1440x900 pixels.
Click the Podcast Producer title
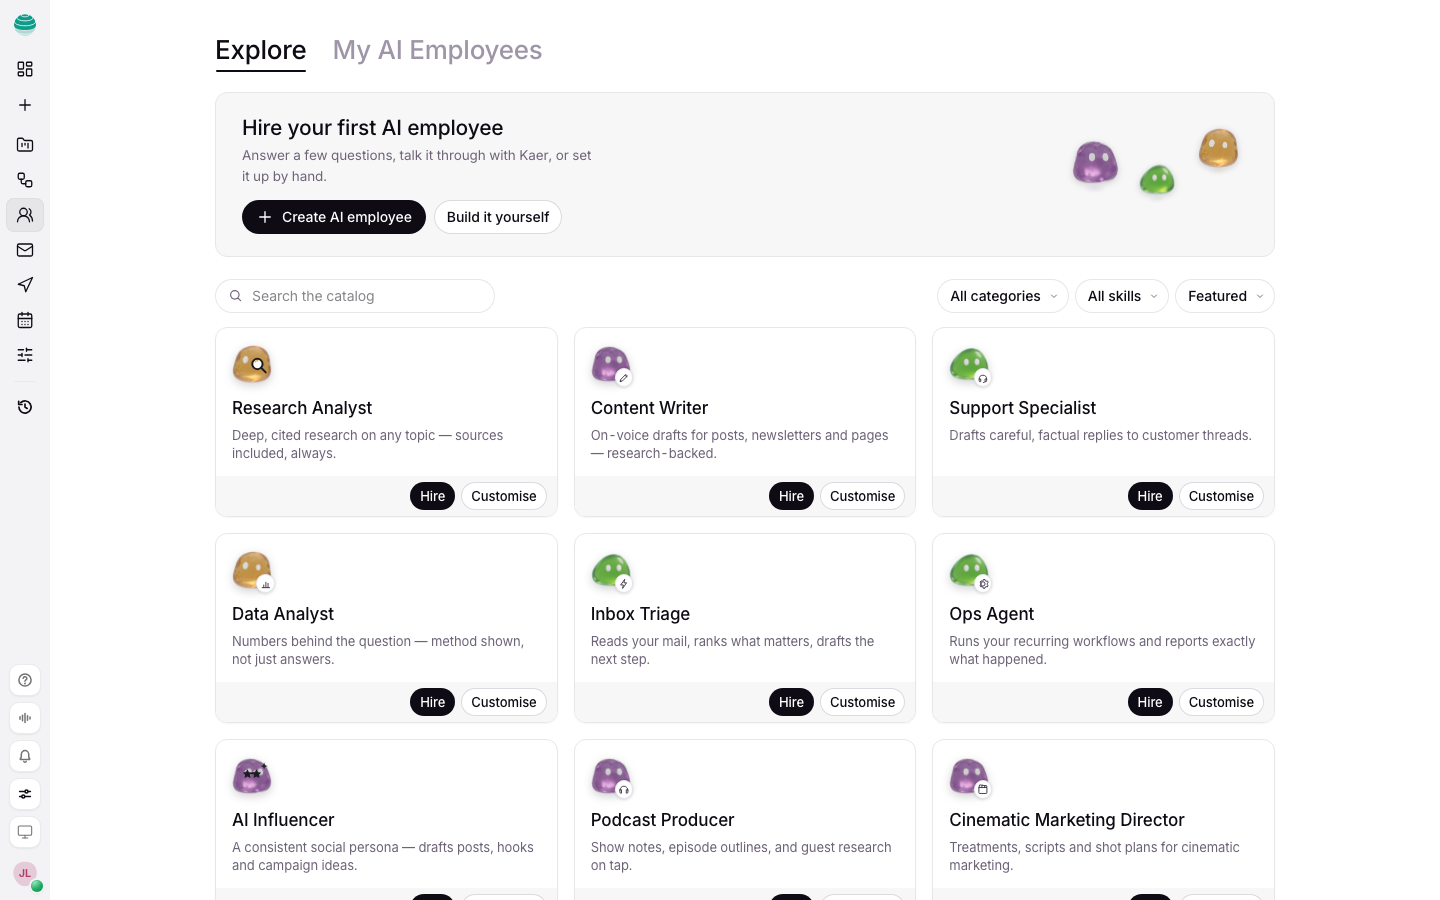(x=662, y=820)
